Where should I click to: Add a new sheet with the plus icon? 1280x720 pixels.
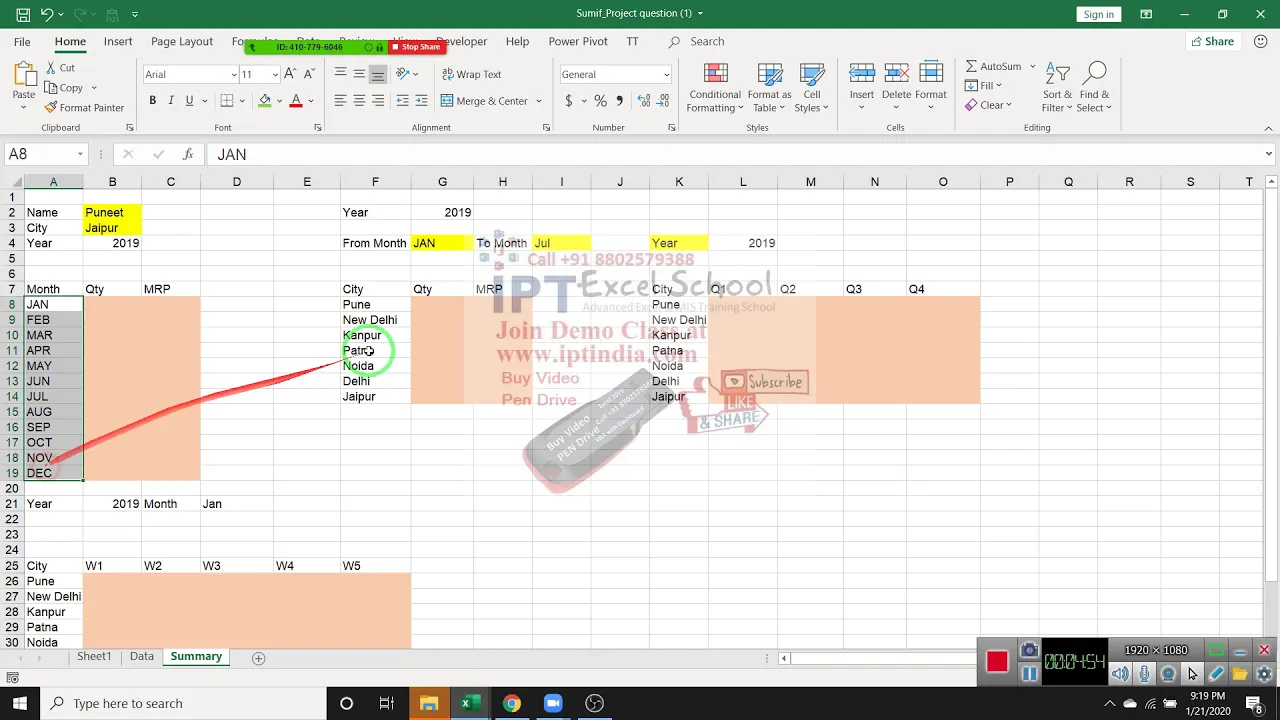click(258, 657)
